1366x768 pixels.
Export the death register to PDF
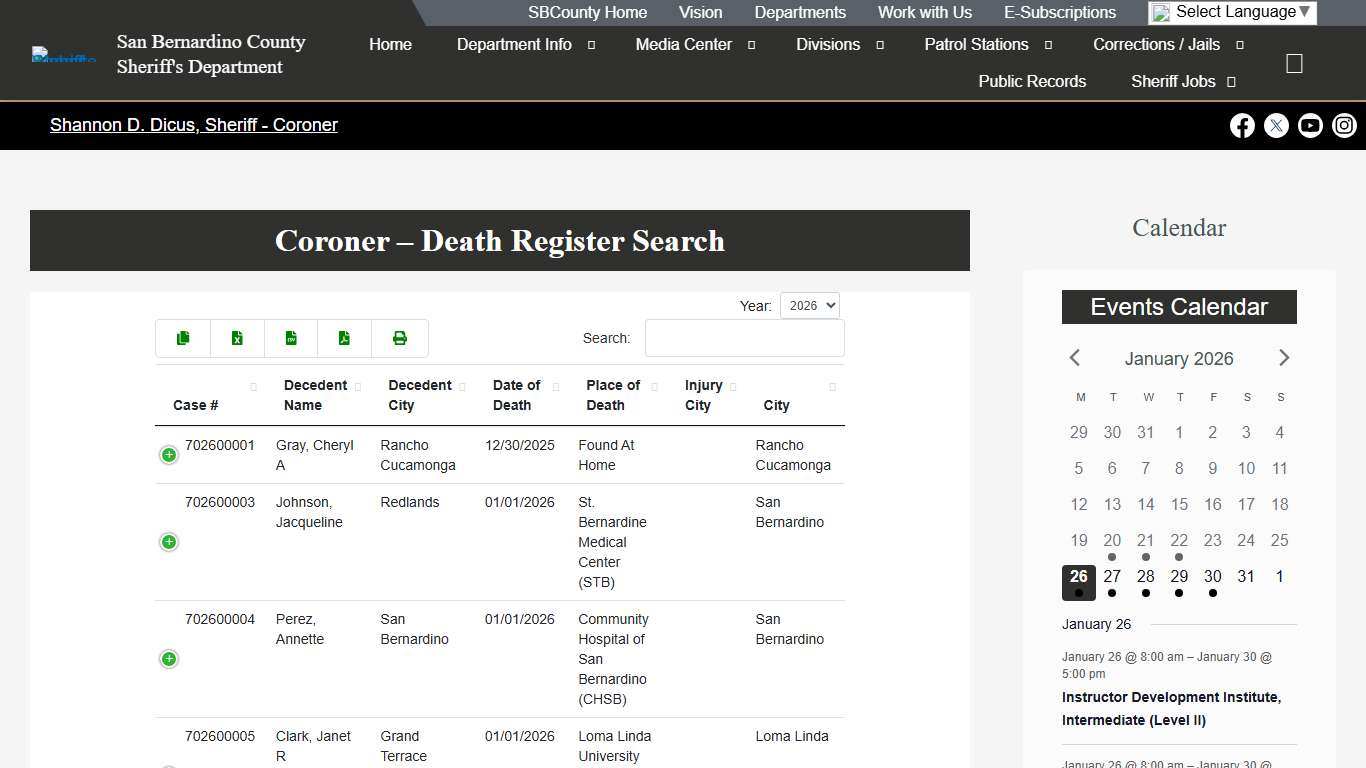point(345,338)
